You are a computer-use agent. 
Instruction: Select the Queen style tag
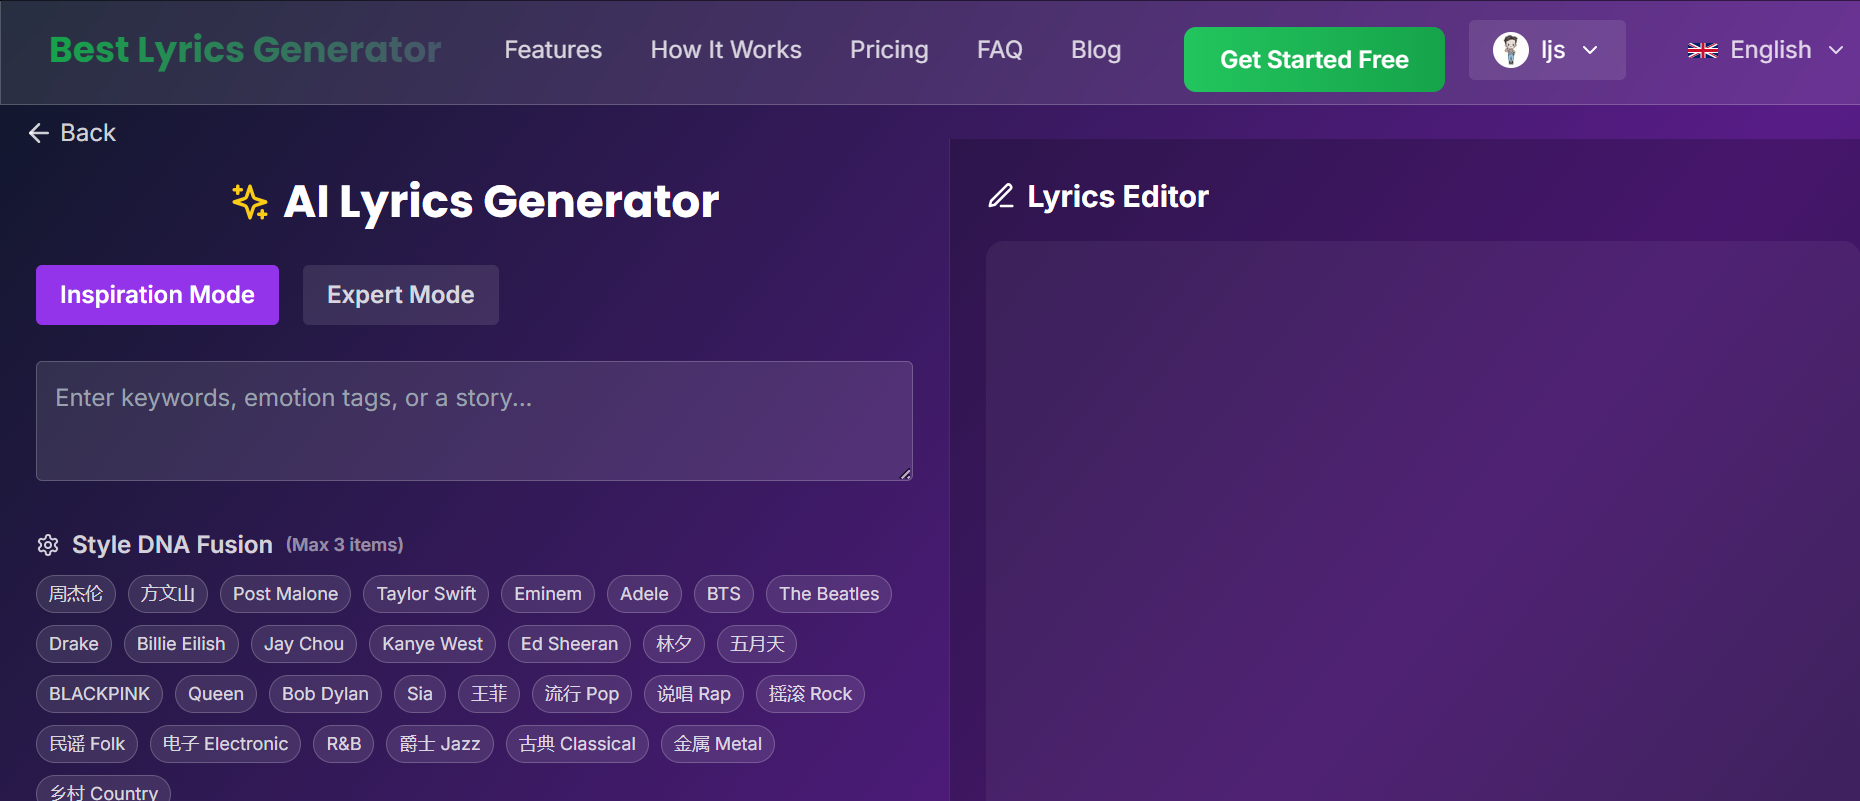(x=216, y=694)
